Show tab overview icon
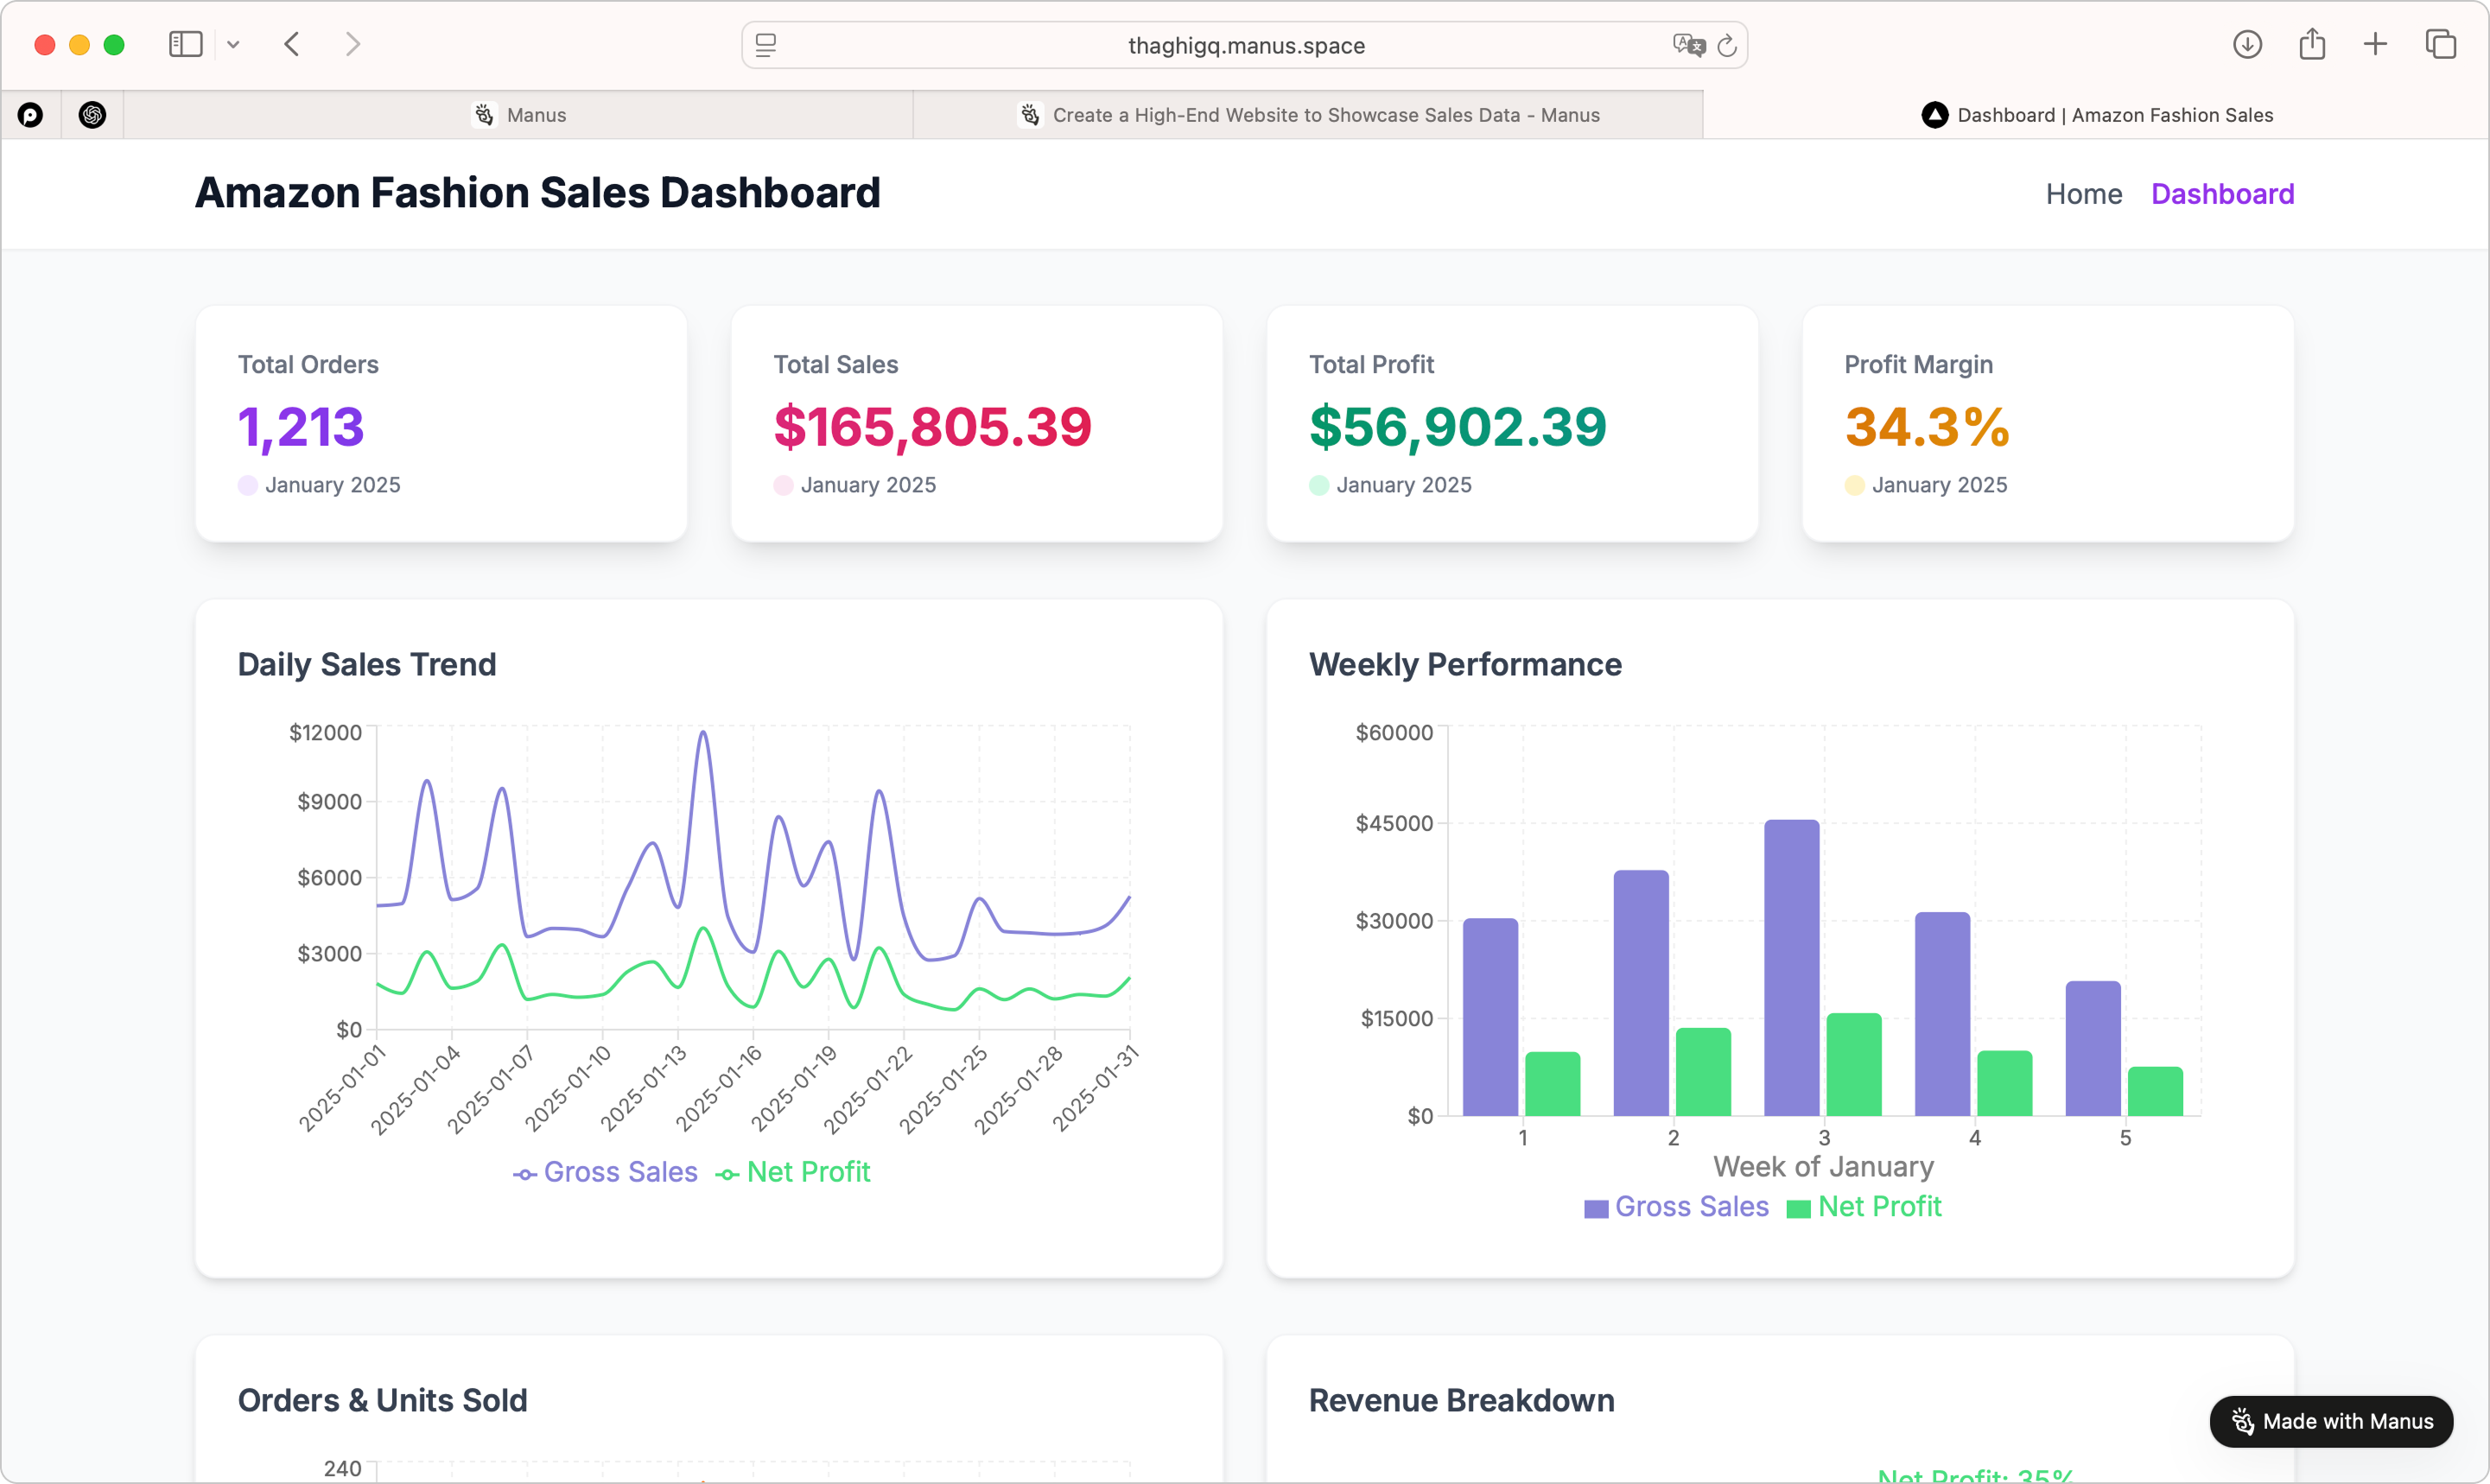Viewport: 2490px width, 1484px height. [2440, 44]
